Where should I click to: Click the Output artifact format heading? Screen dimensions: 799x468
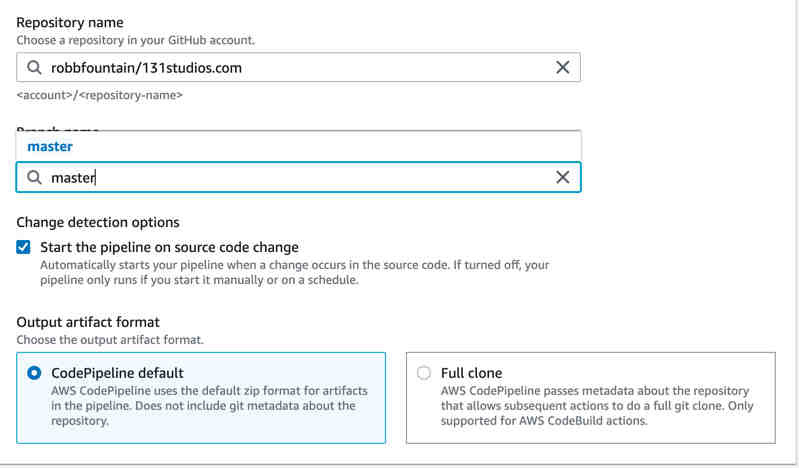pyautogui.click(x=88, y=322)
